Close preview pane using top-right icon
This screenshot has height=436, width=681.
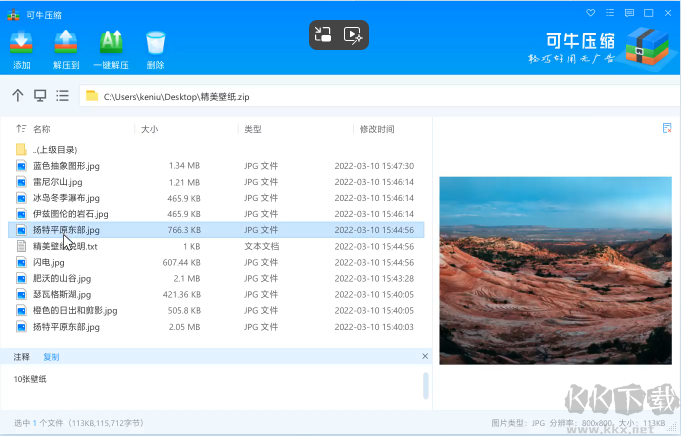(667, 128)
